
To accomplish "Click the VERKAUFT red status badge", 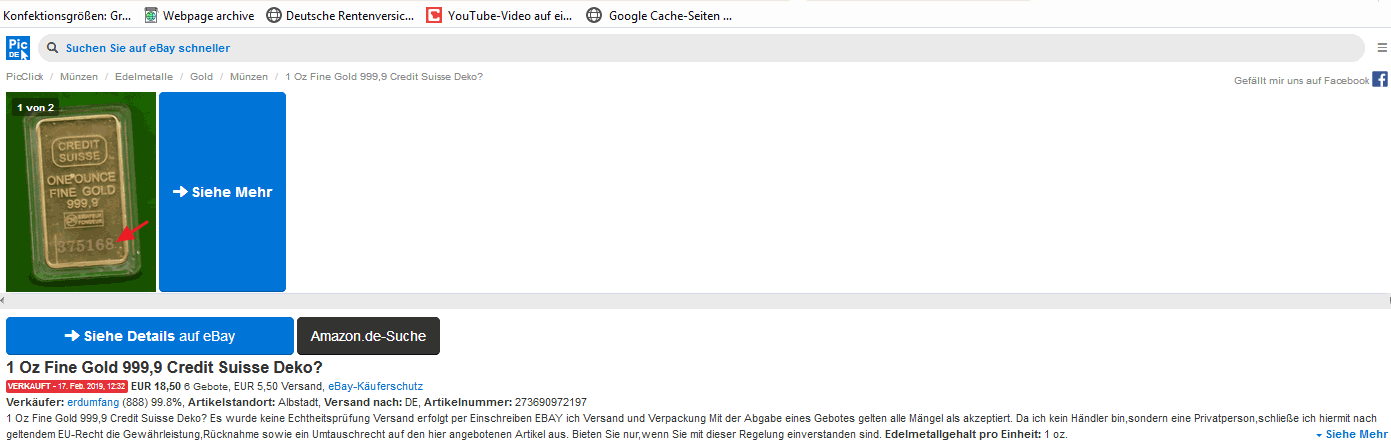I will pyautogui.click(x=67, y=386).
